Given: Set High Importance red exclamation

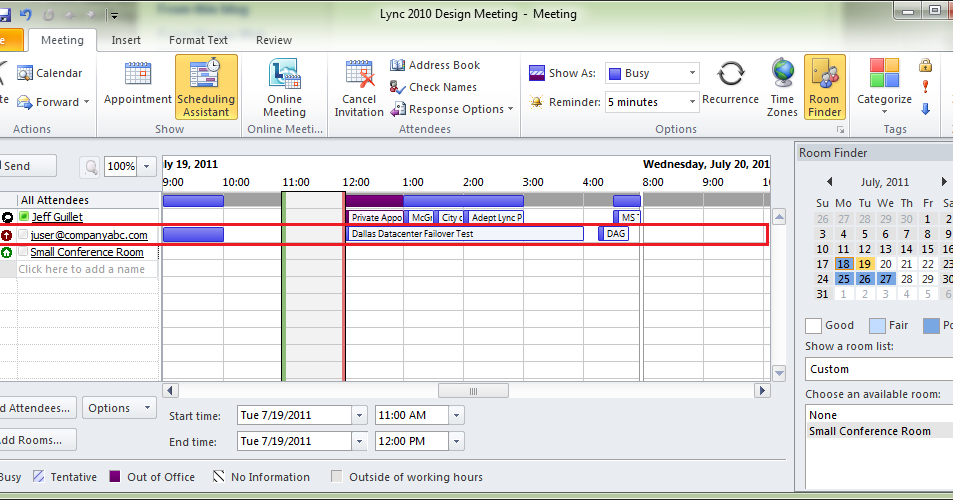Looking at the screenshot, I should click(x=926, y=87).
